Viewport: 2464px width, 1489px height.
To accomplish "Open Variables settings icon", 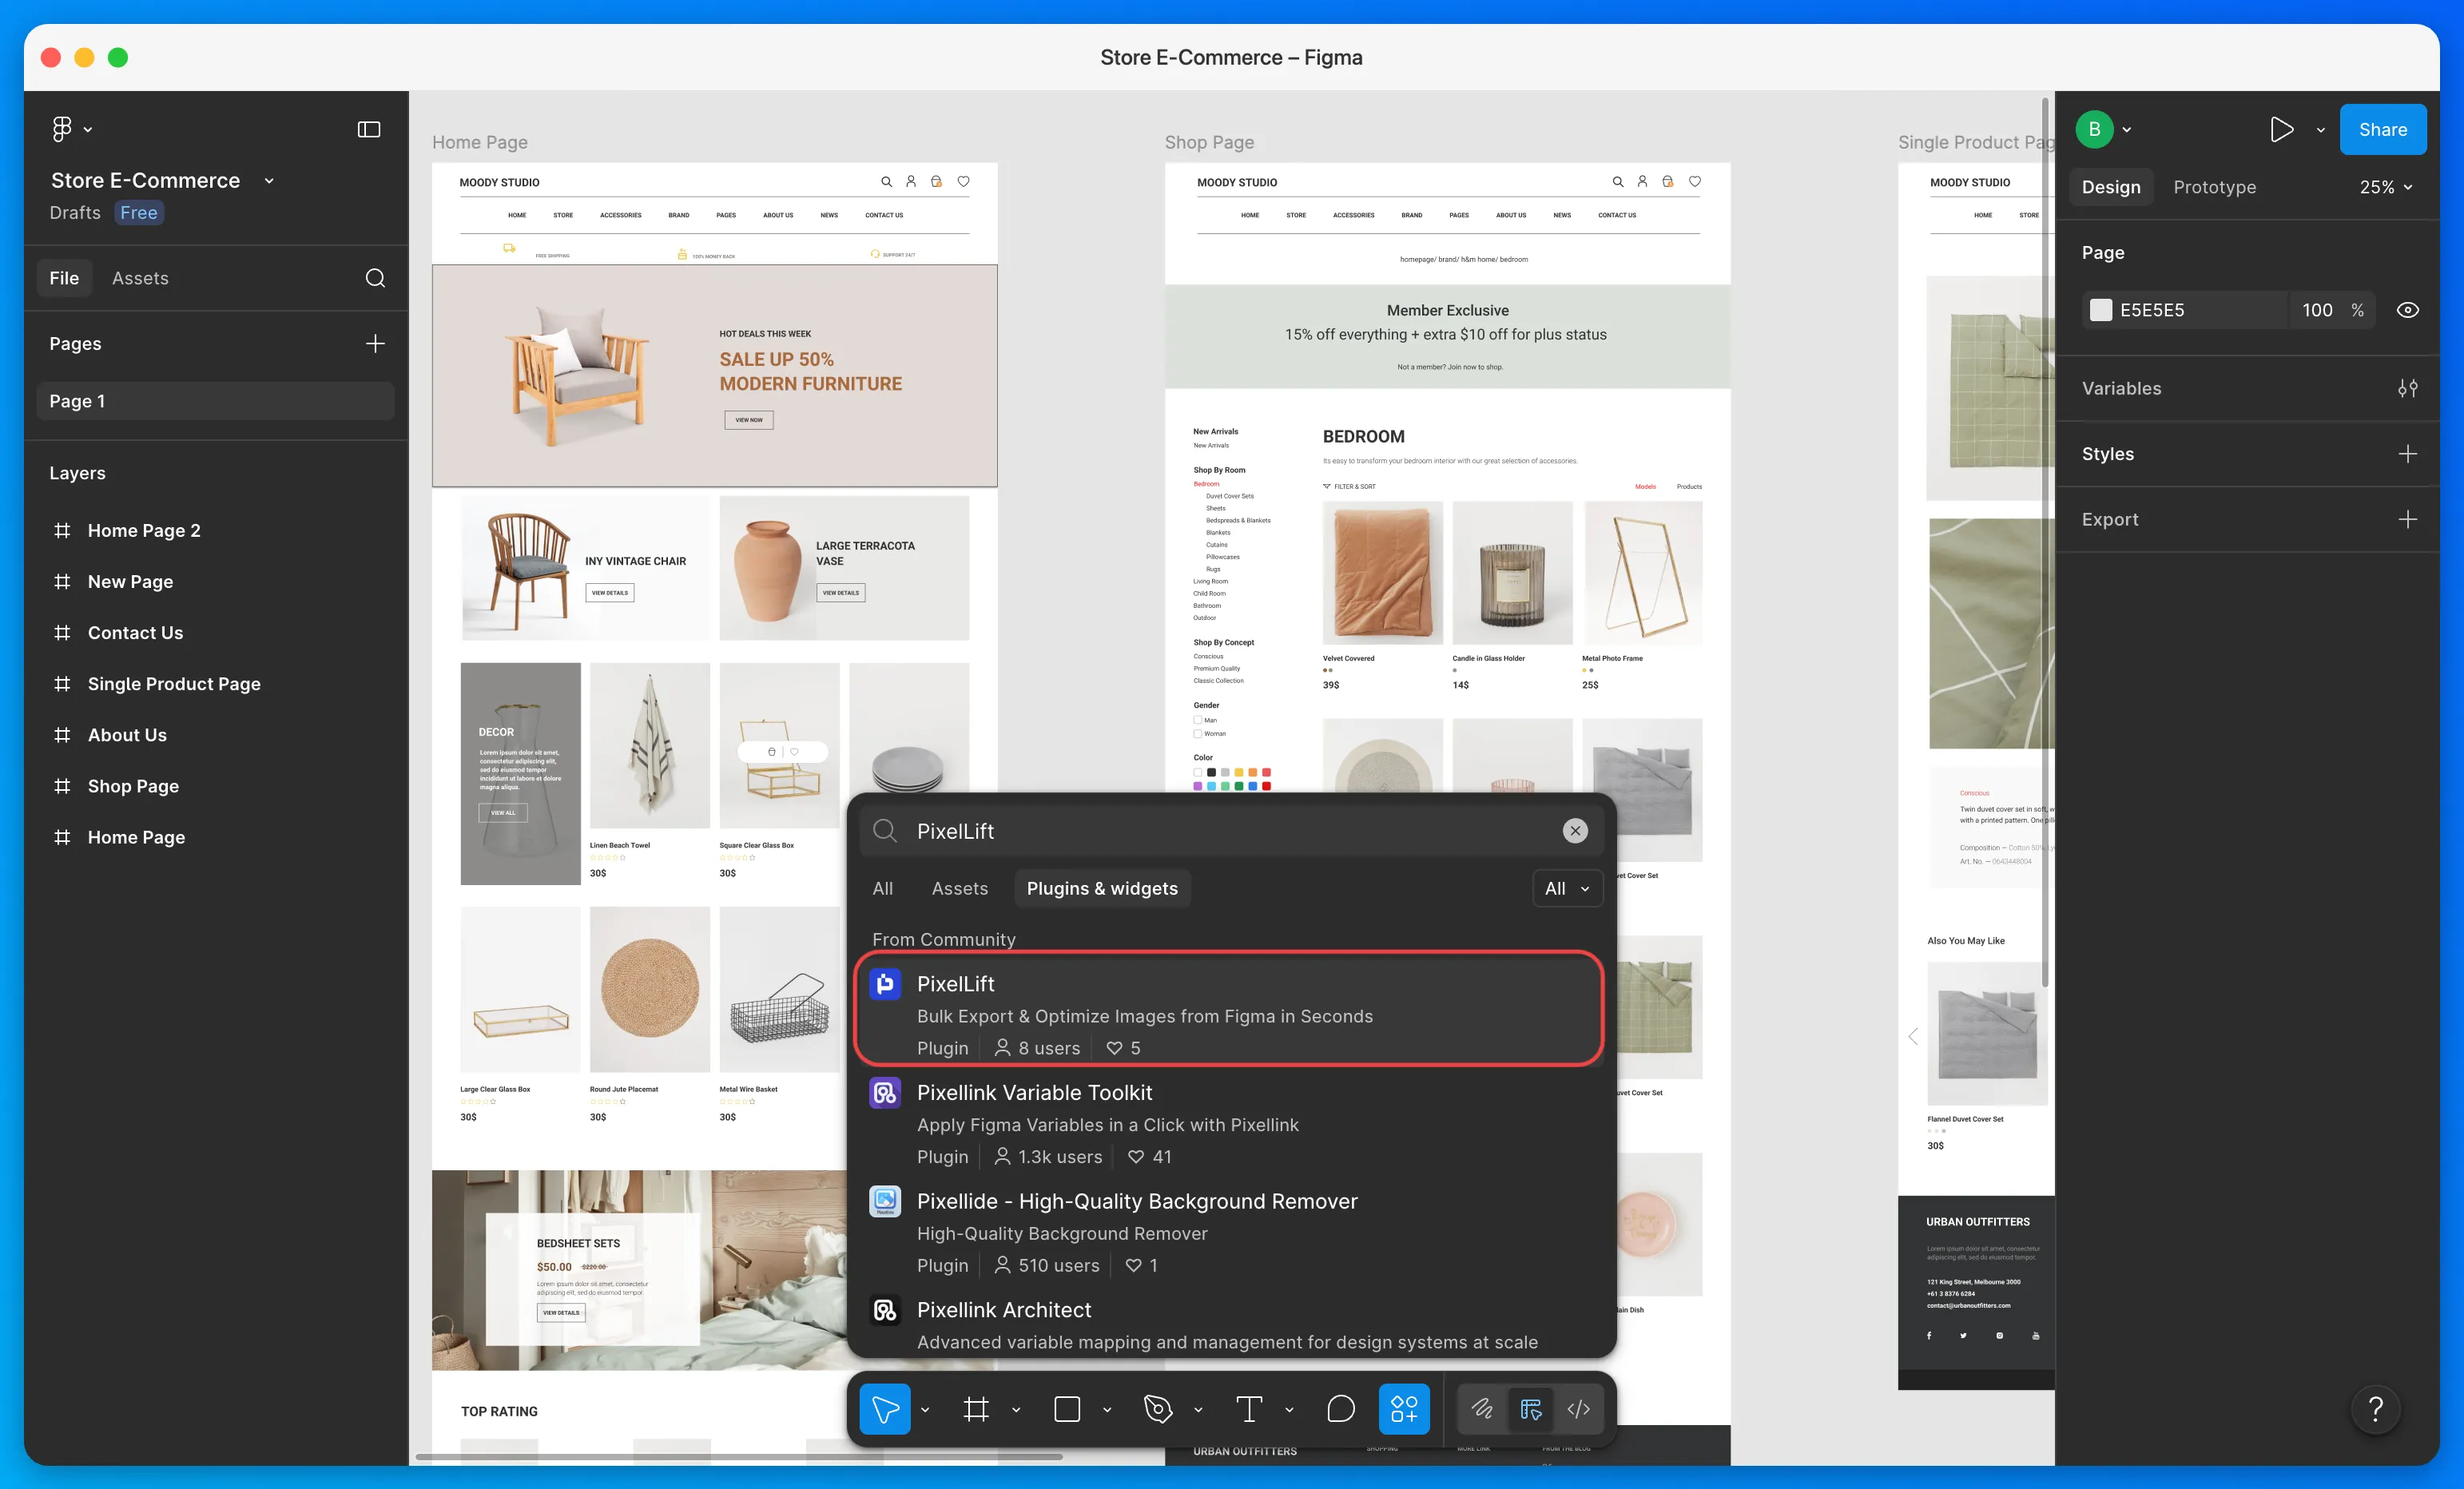I will [2408, 388].
